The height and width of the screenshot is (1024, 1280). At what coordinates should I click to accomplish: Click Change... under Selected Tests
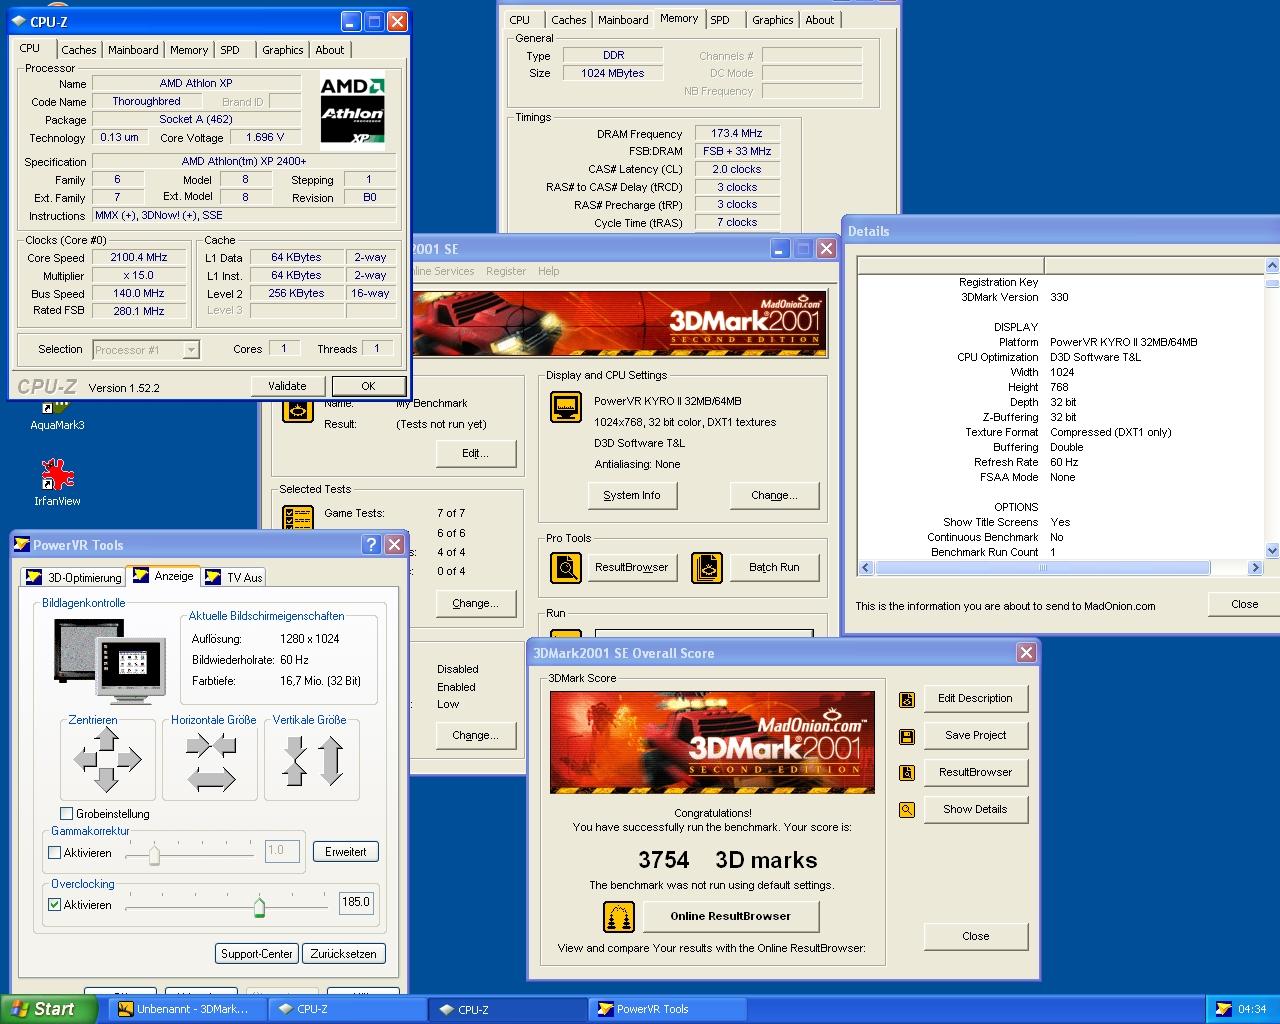[476, 604]
